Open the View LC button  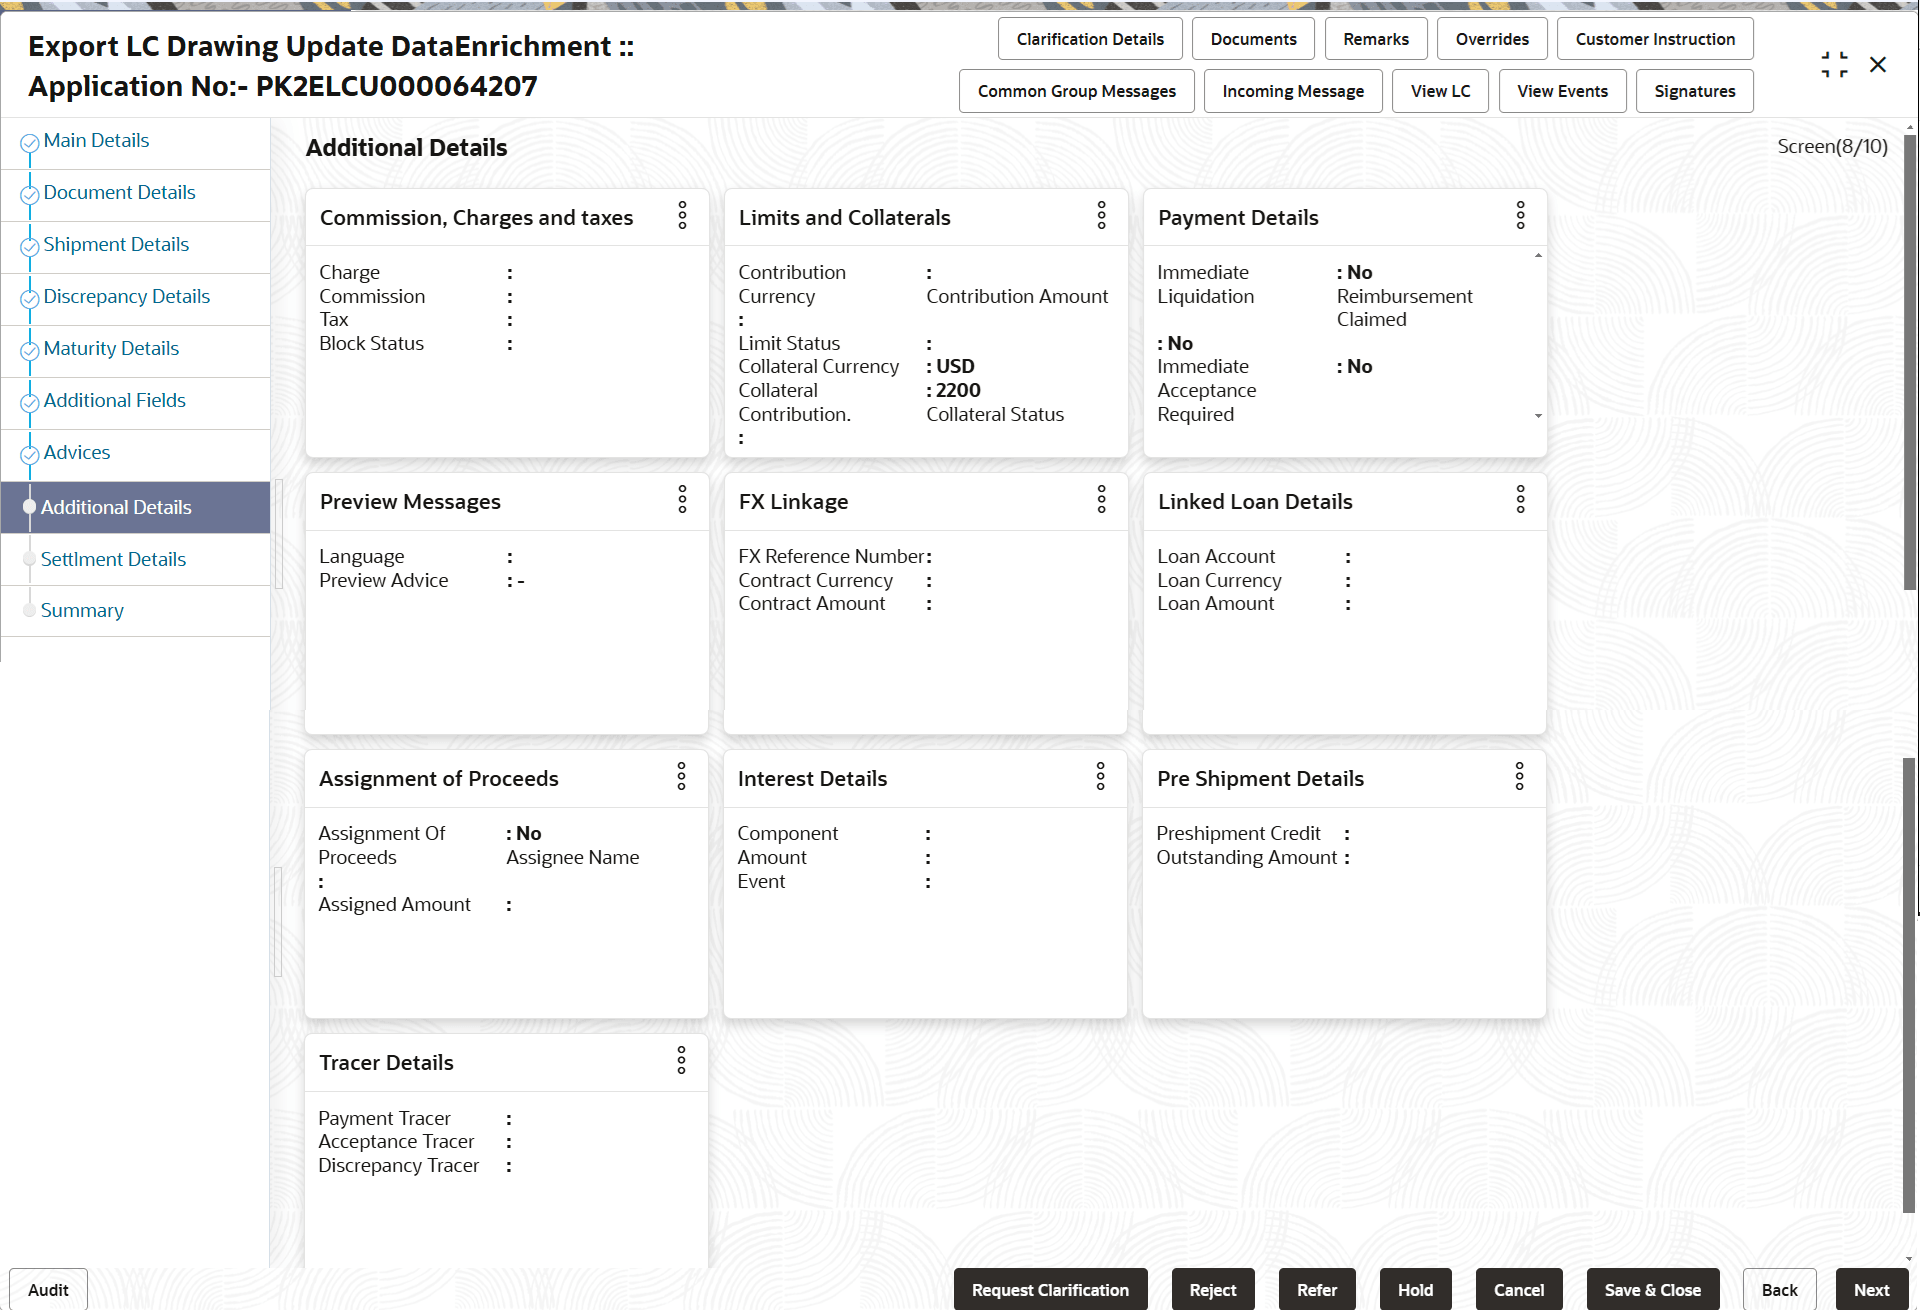(1440, 91)
